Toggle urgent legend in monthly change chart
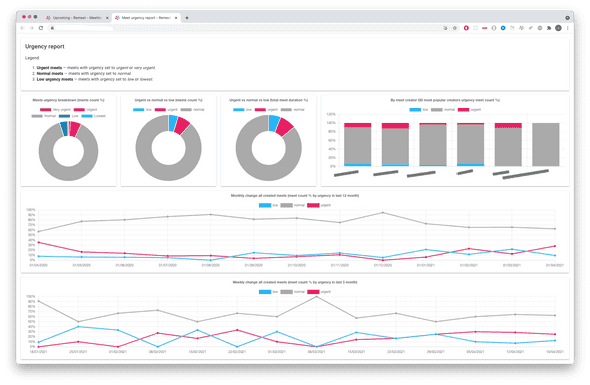The image size is (590, 385). (319, 205)
